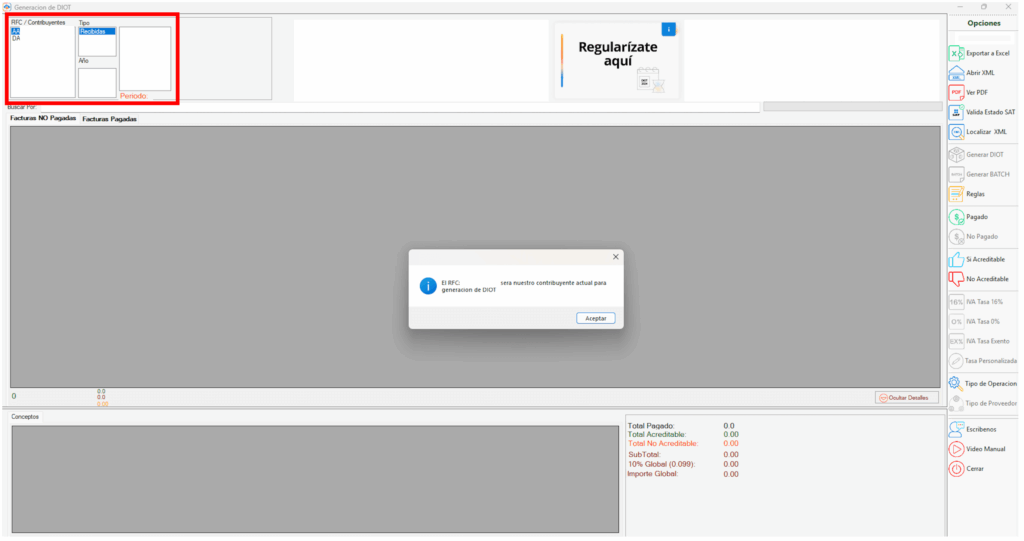Click the No Acreditable thumbs-down icon

click(956, 279)
